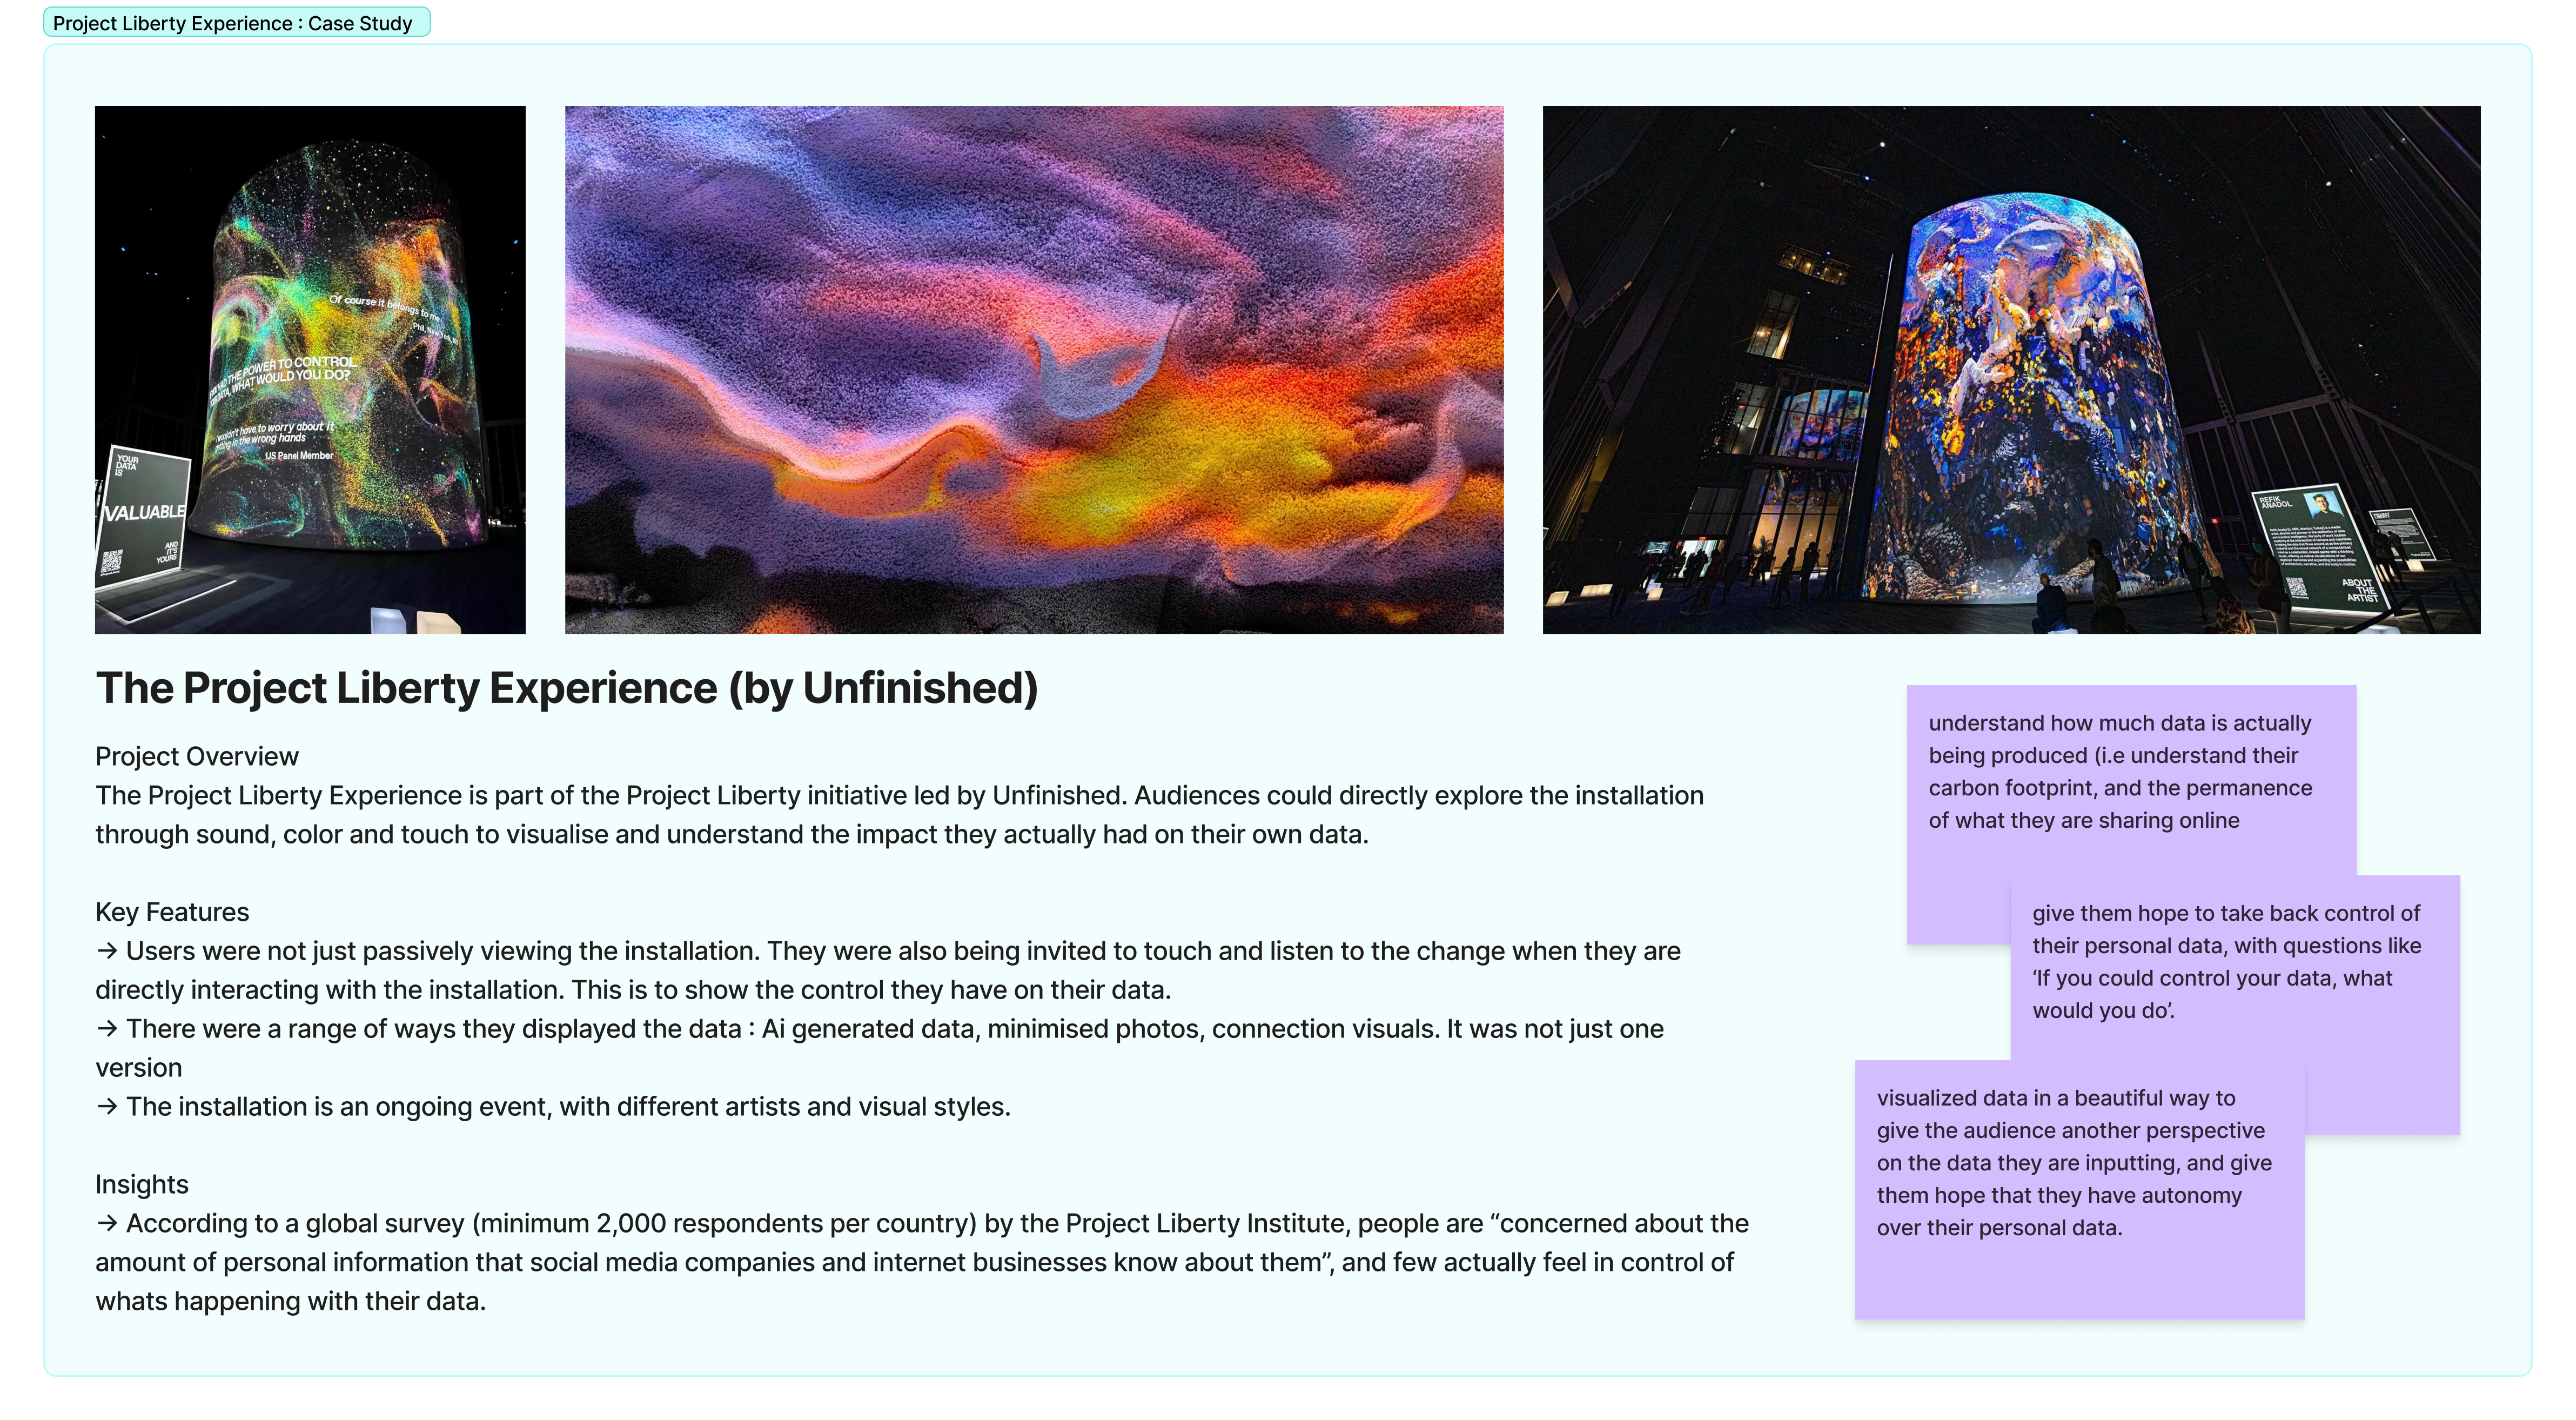Screen dimensions: 2576x1420
Task: Select 'The Project Liberty Experience (by Unfinished)' heading
Action: [567, 688]
